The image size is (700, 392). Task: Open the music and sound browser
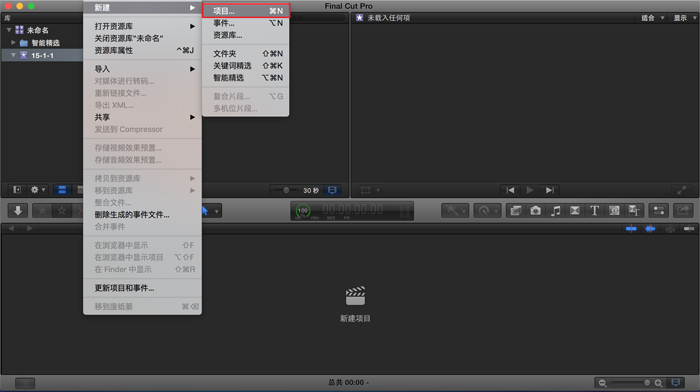click(555, 211)
